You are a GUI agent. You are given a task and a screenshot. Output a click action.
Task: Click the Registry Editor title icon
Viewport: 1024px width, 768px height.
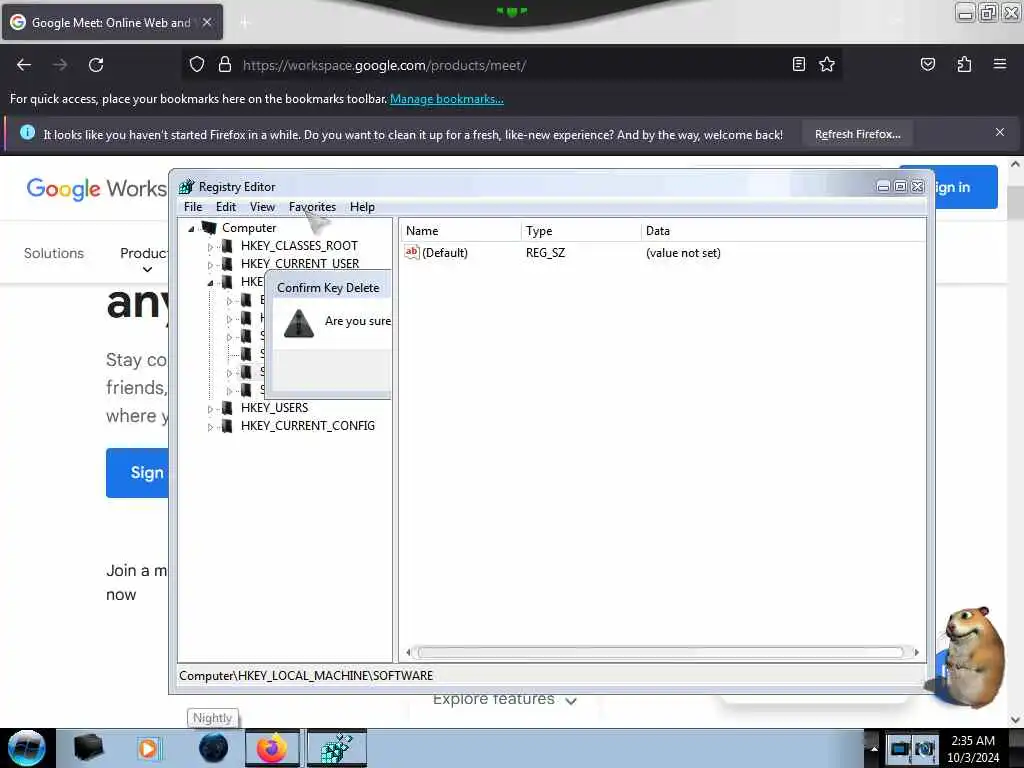(187, 187)
